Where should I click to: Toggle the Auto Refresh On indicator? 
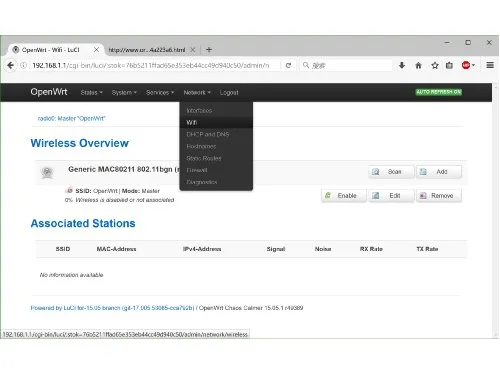(x=439, y=92)
